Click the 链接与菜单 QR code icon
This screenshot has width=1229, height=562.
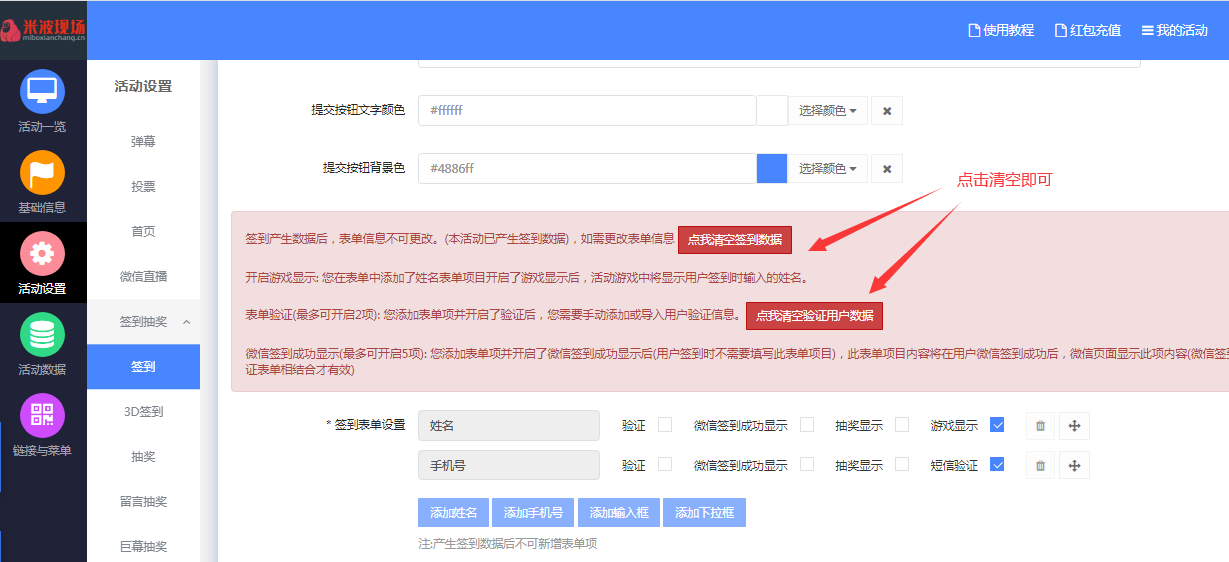click(42, 416)
